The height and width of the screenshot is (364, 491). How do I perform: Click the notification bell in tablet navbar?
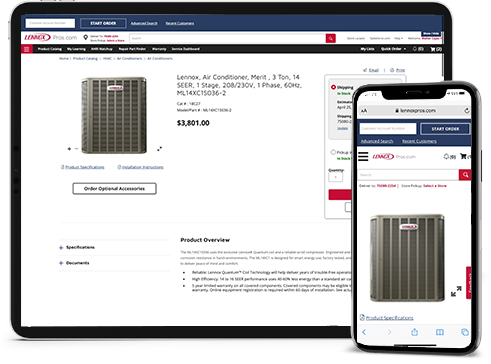pos(415,49)
